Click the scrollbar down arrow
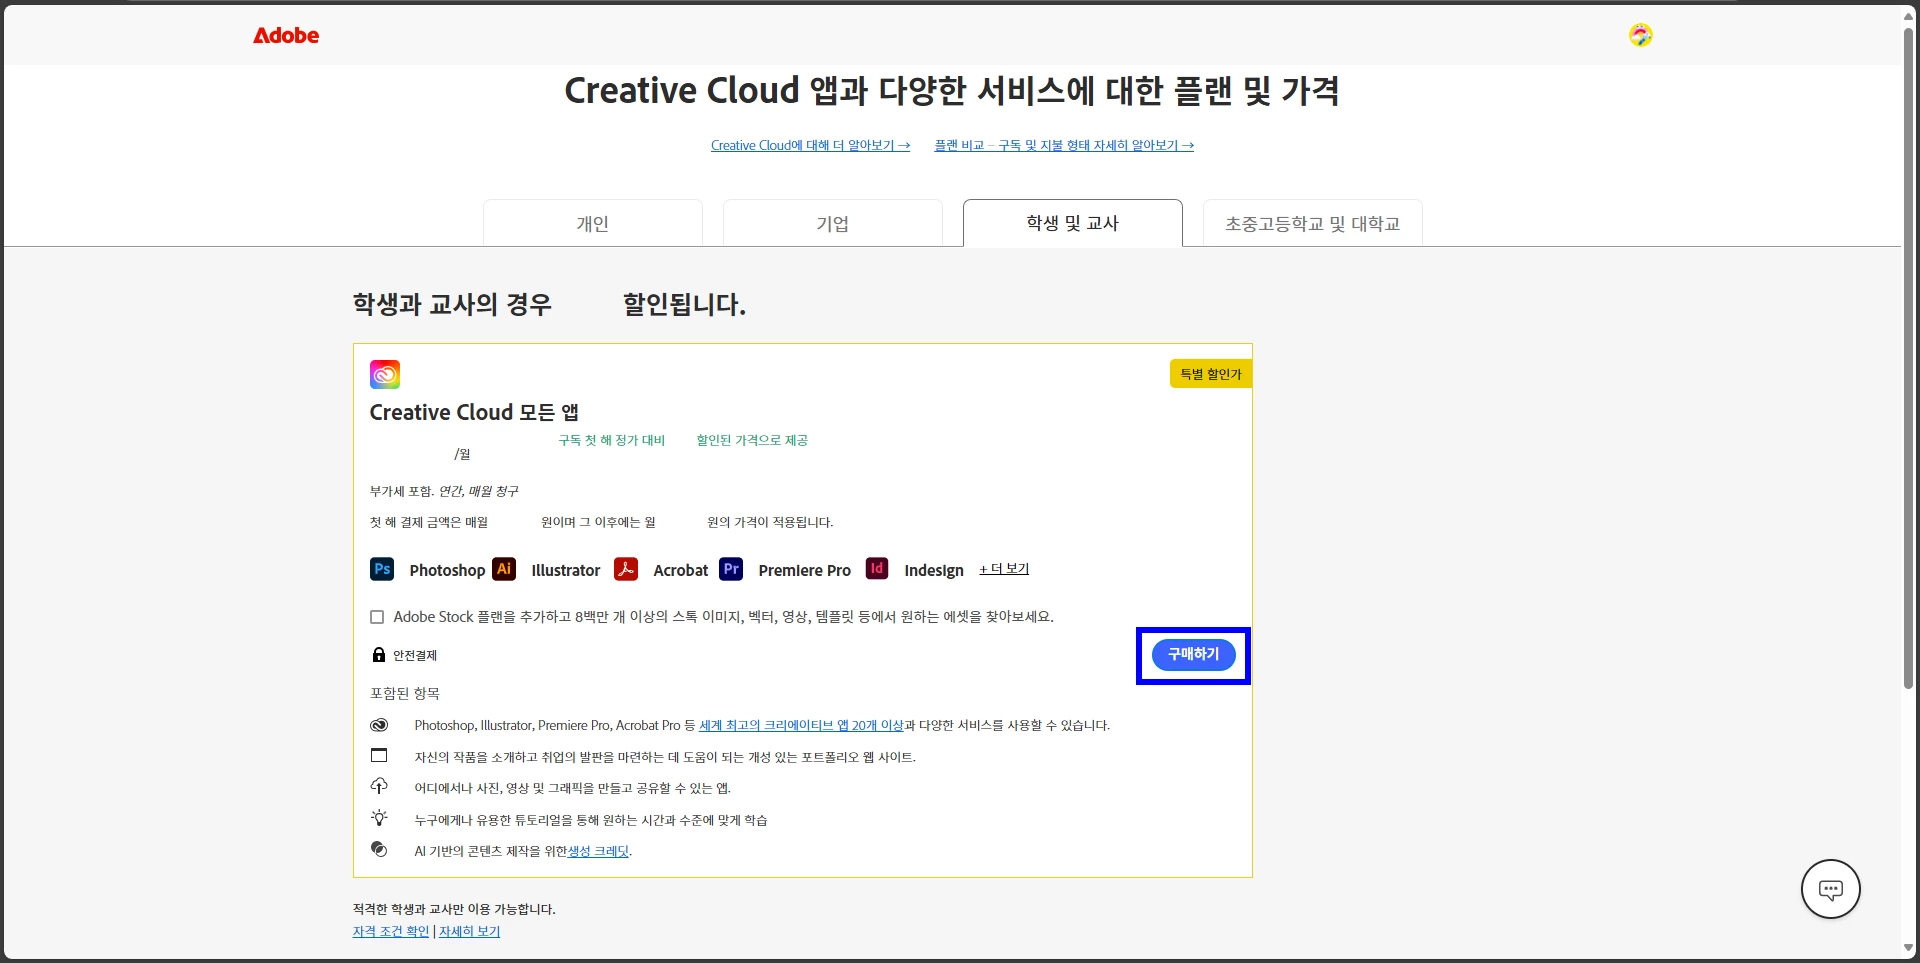The image size is (1920, 963). (x=1909, y=949)
